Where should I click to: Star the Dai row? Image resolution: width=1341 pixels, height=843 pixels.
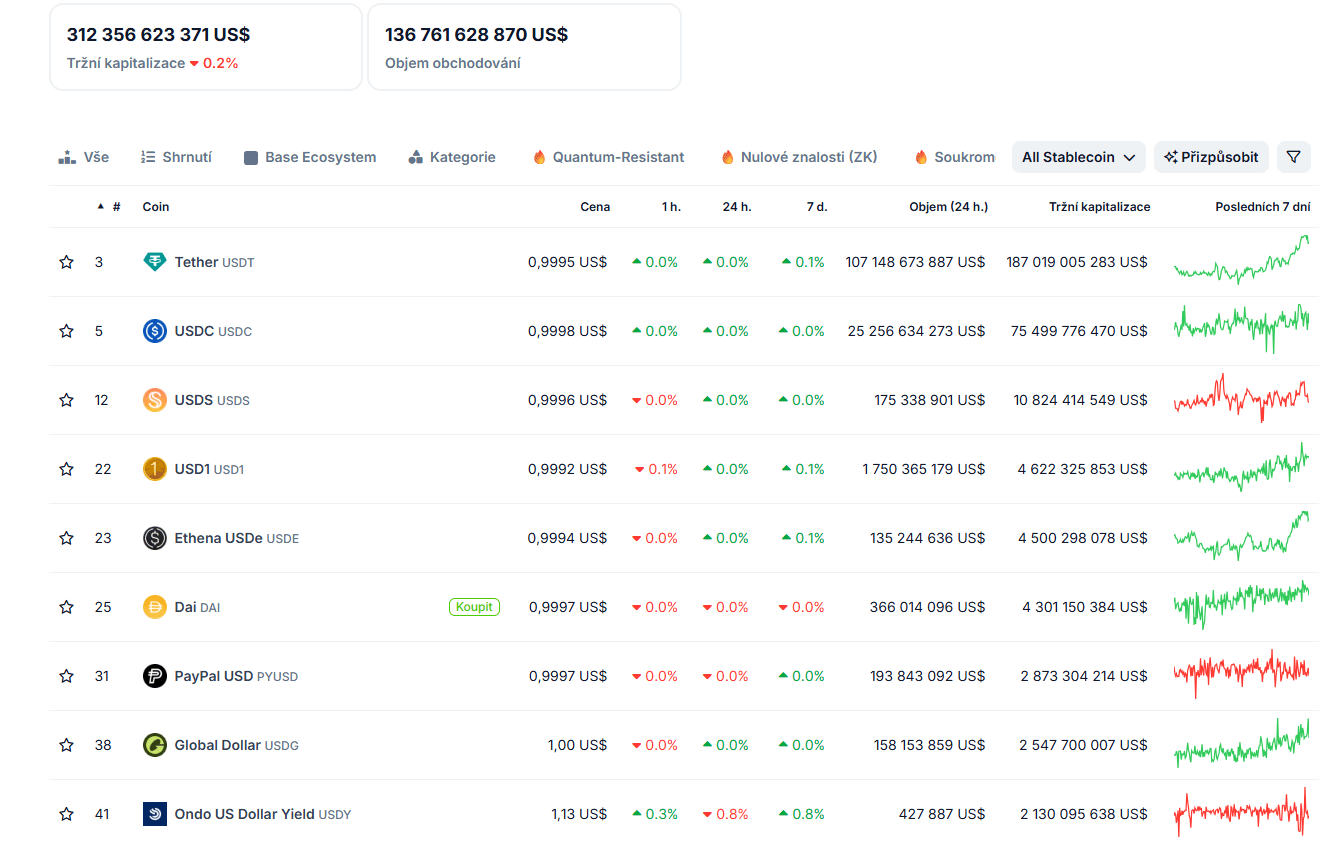point(66,607)
